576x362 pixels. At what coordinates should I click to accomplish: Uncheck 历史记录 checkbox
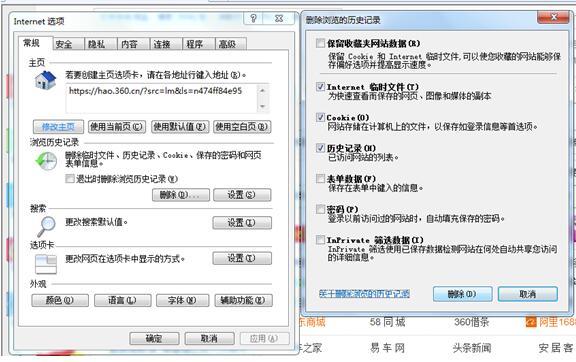pyautogui.click(x=320, y=148)
